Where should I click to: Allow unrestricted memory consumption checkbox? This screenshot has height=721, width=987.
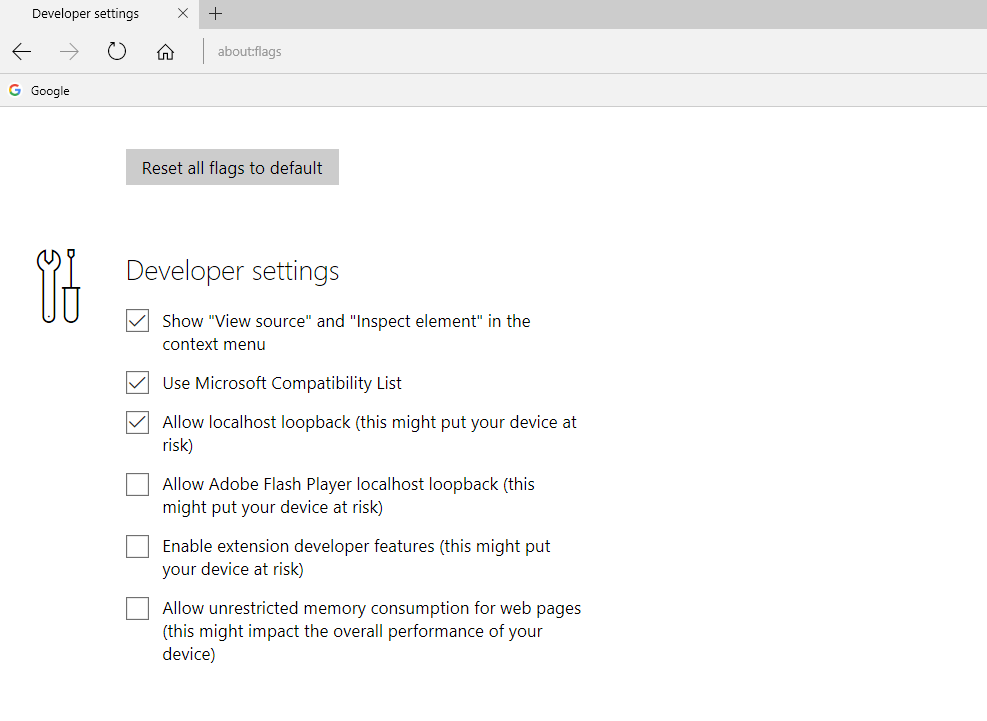(x=137, y=609)
